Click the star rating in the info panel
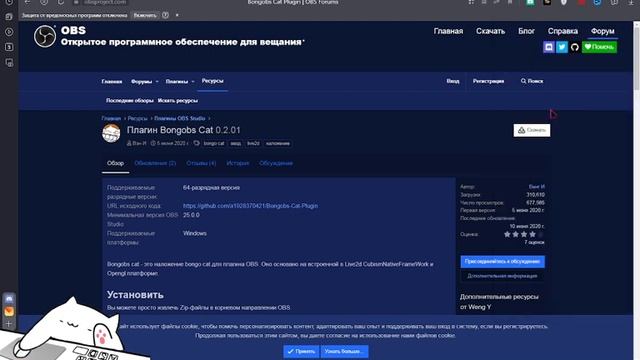Image resolution: width=640 pixels, height=360 pixels. coord(523,234)
